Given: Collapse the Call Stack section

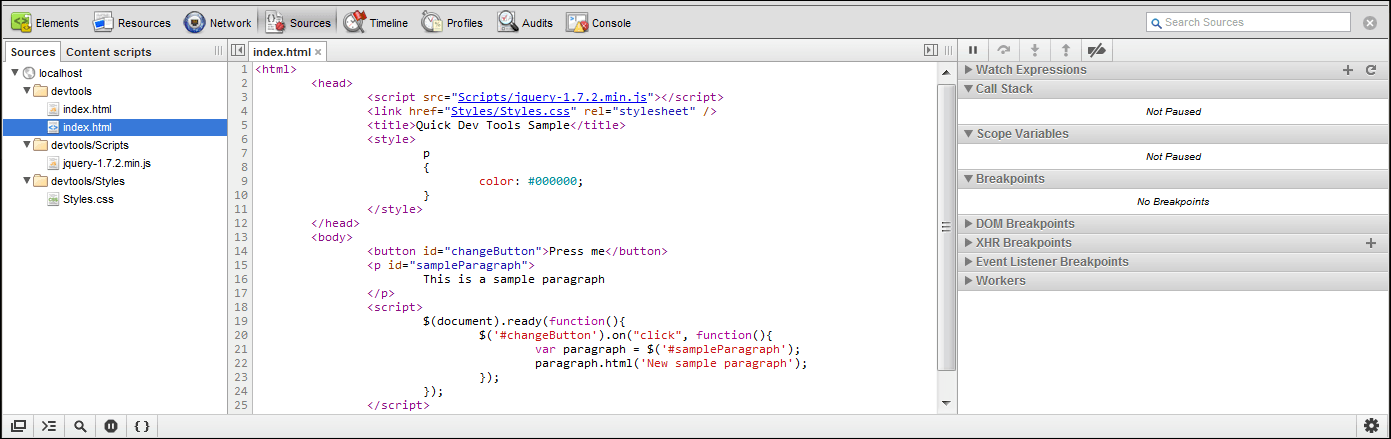Looking at the screenshot, I should [x=968, y=89].
